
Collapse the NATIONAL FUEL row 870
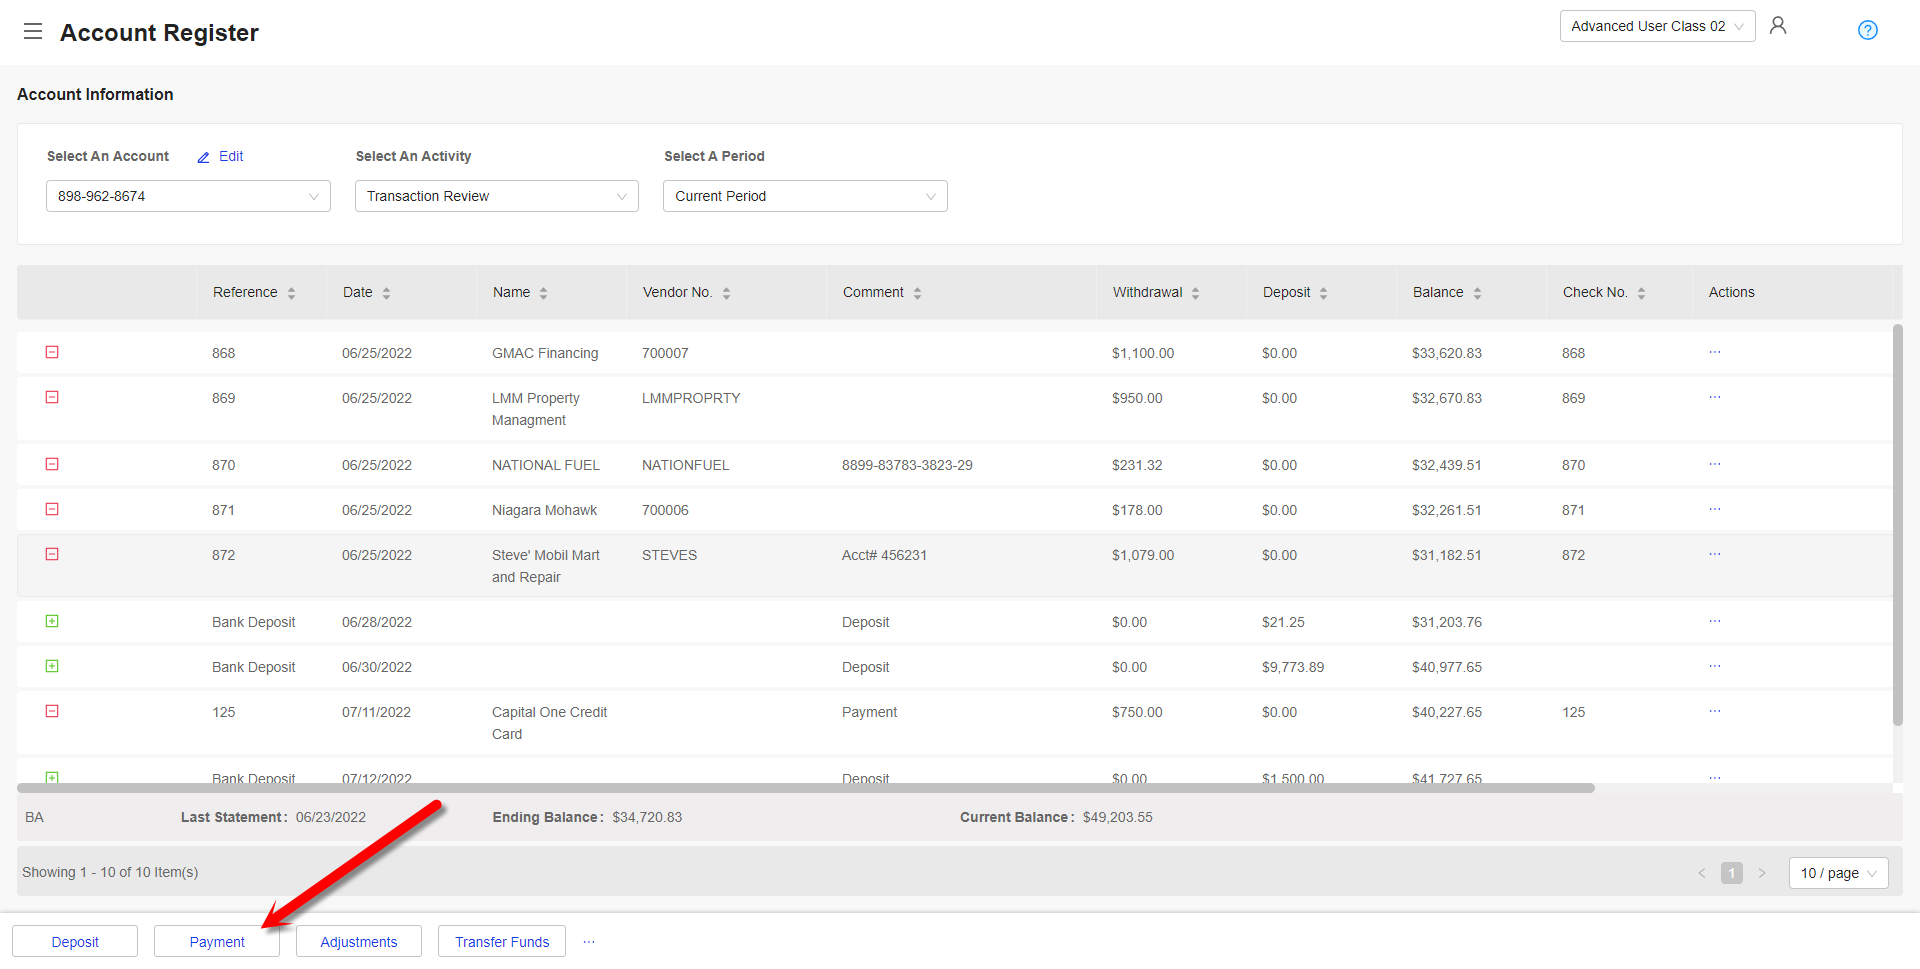point(52,464)
